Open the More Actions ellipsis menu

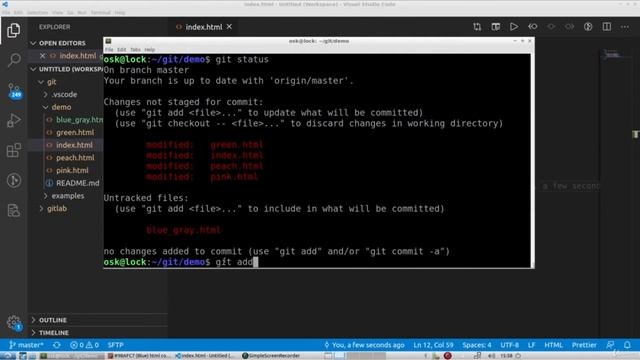point(625,27)
